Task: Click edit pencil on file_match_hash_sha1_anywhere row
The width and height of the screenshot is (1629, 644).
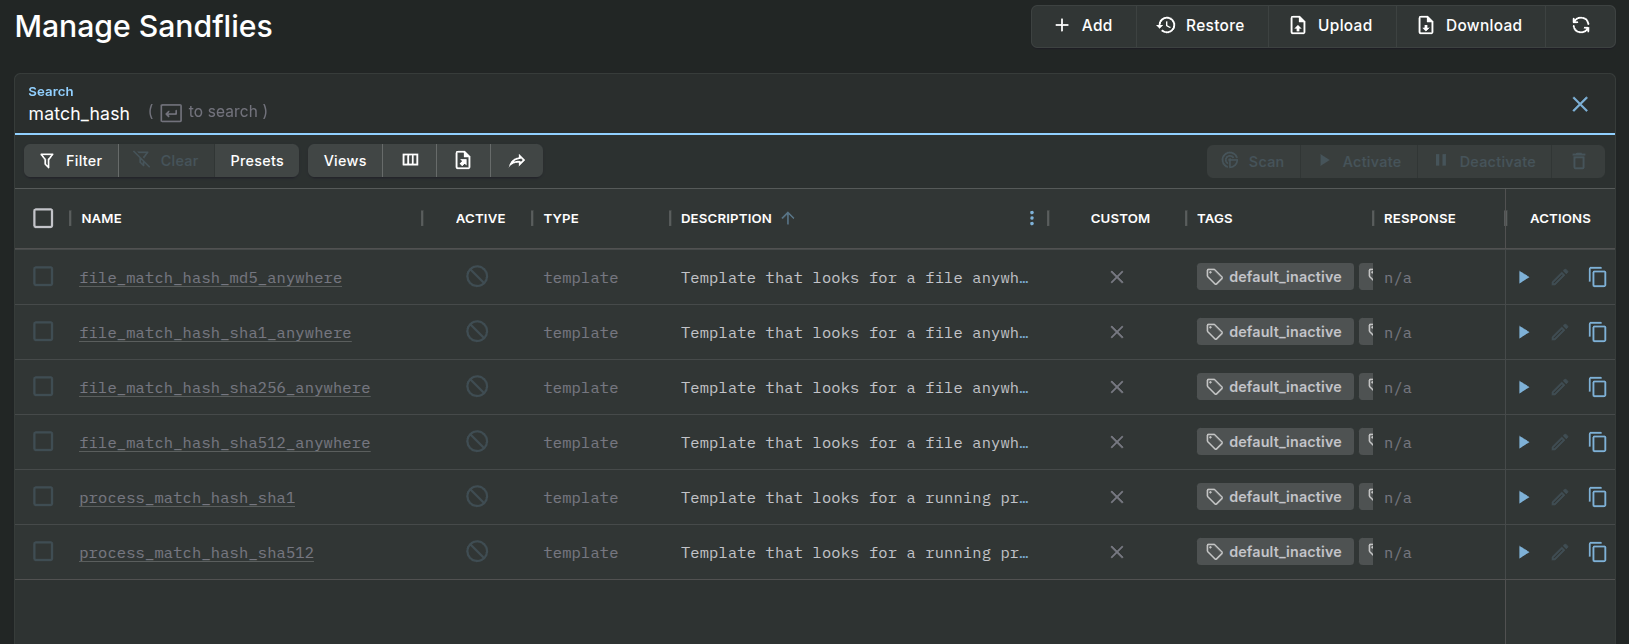Action: (1559, 332)
